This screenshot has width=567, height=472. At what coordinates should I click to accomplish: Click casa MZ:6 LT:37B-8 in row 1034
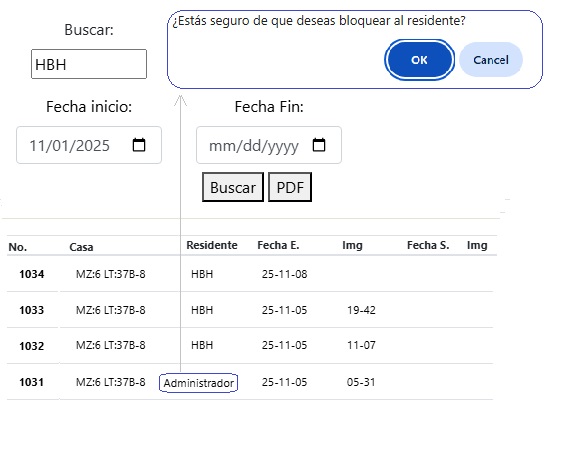pyautogui.click(x=111, y=274)
